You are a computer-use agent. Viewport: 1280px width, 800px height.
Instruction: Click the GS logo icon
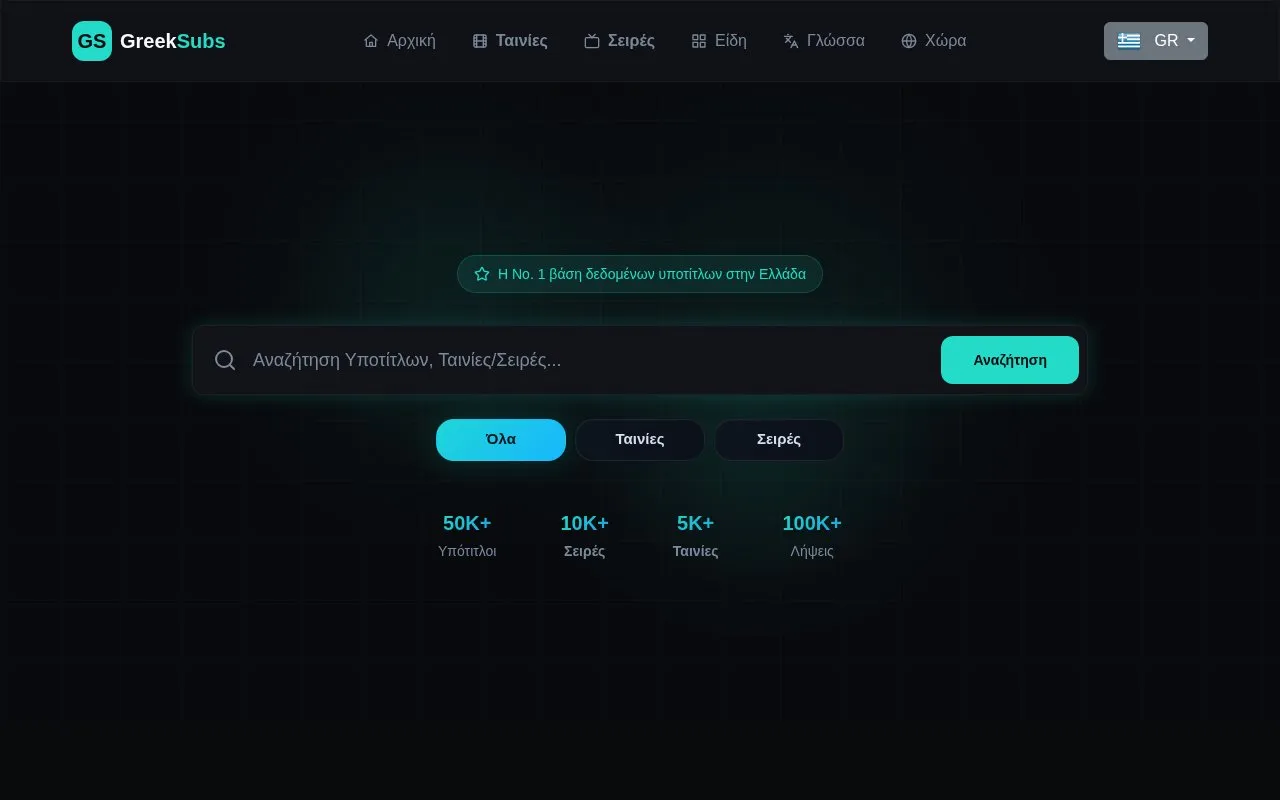92,41
